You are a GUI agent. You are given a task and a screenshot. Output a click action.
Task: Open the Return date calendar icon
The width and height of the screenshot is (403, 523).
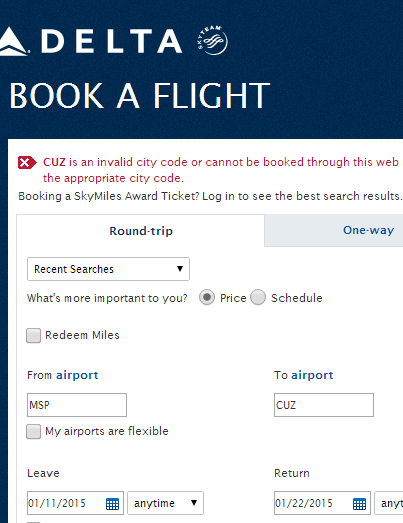coord(359,504)
